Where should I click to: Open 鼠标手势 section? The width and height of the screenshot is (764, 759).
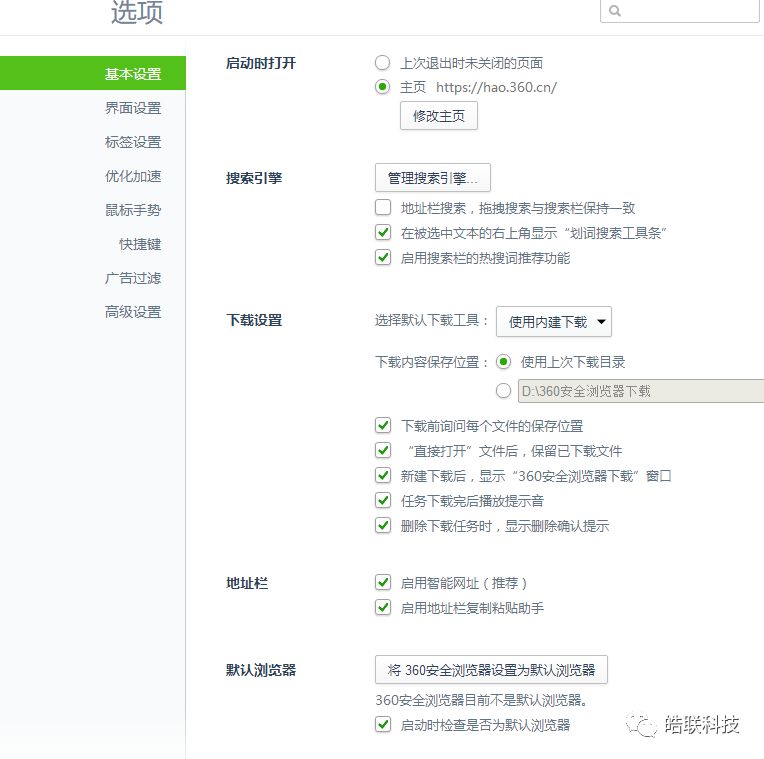[x=133, y=210]
